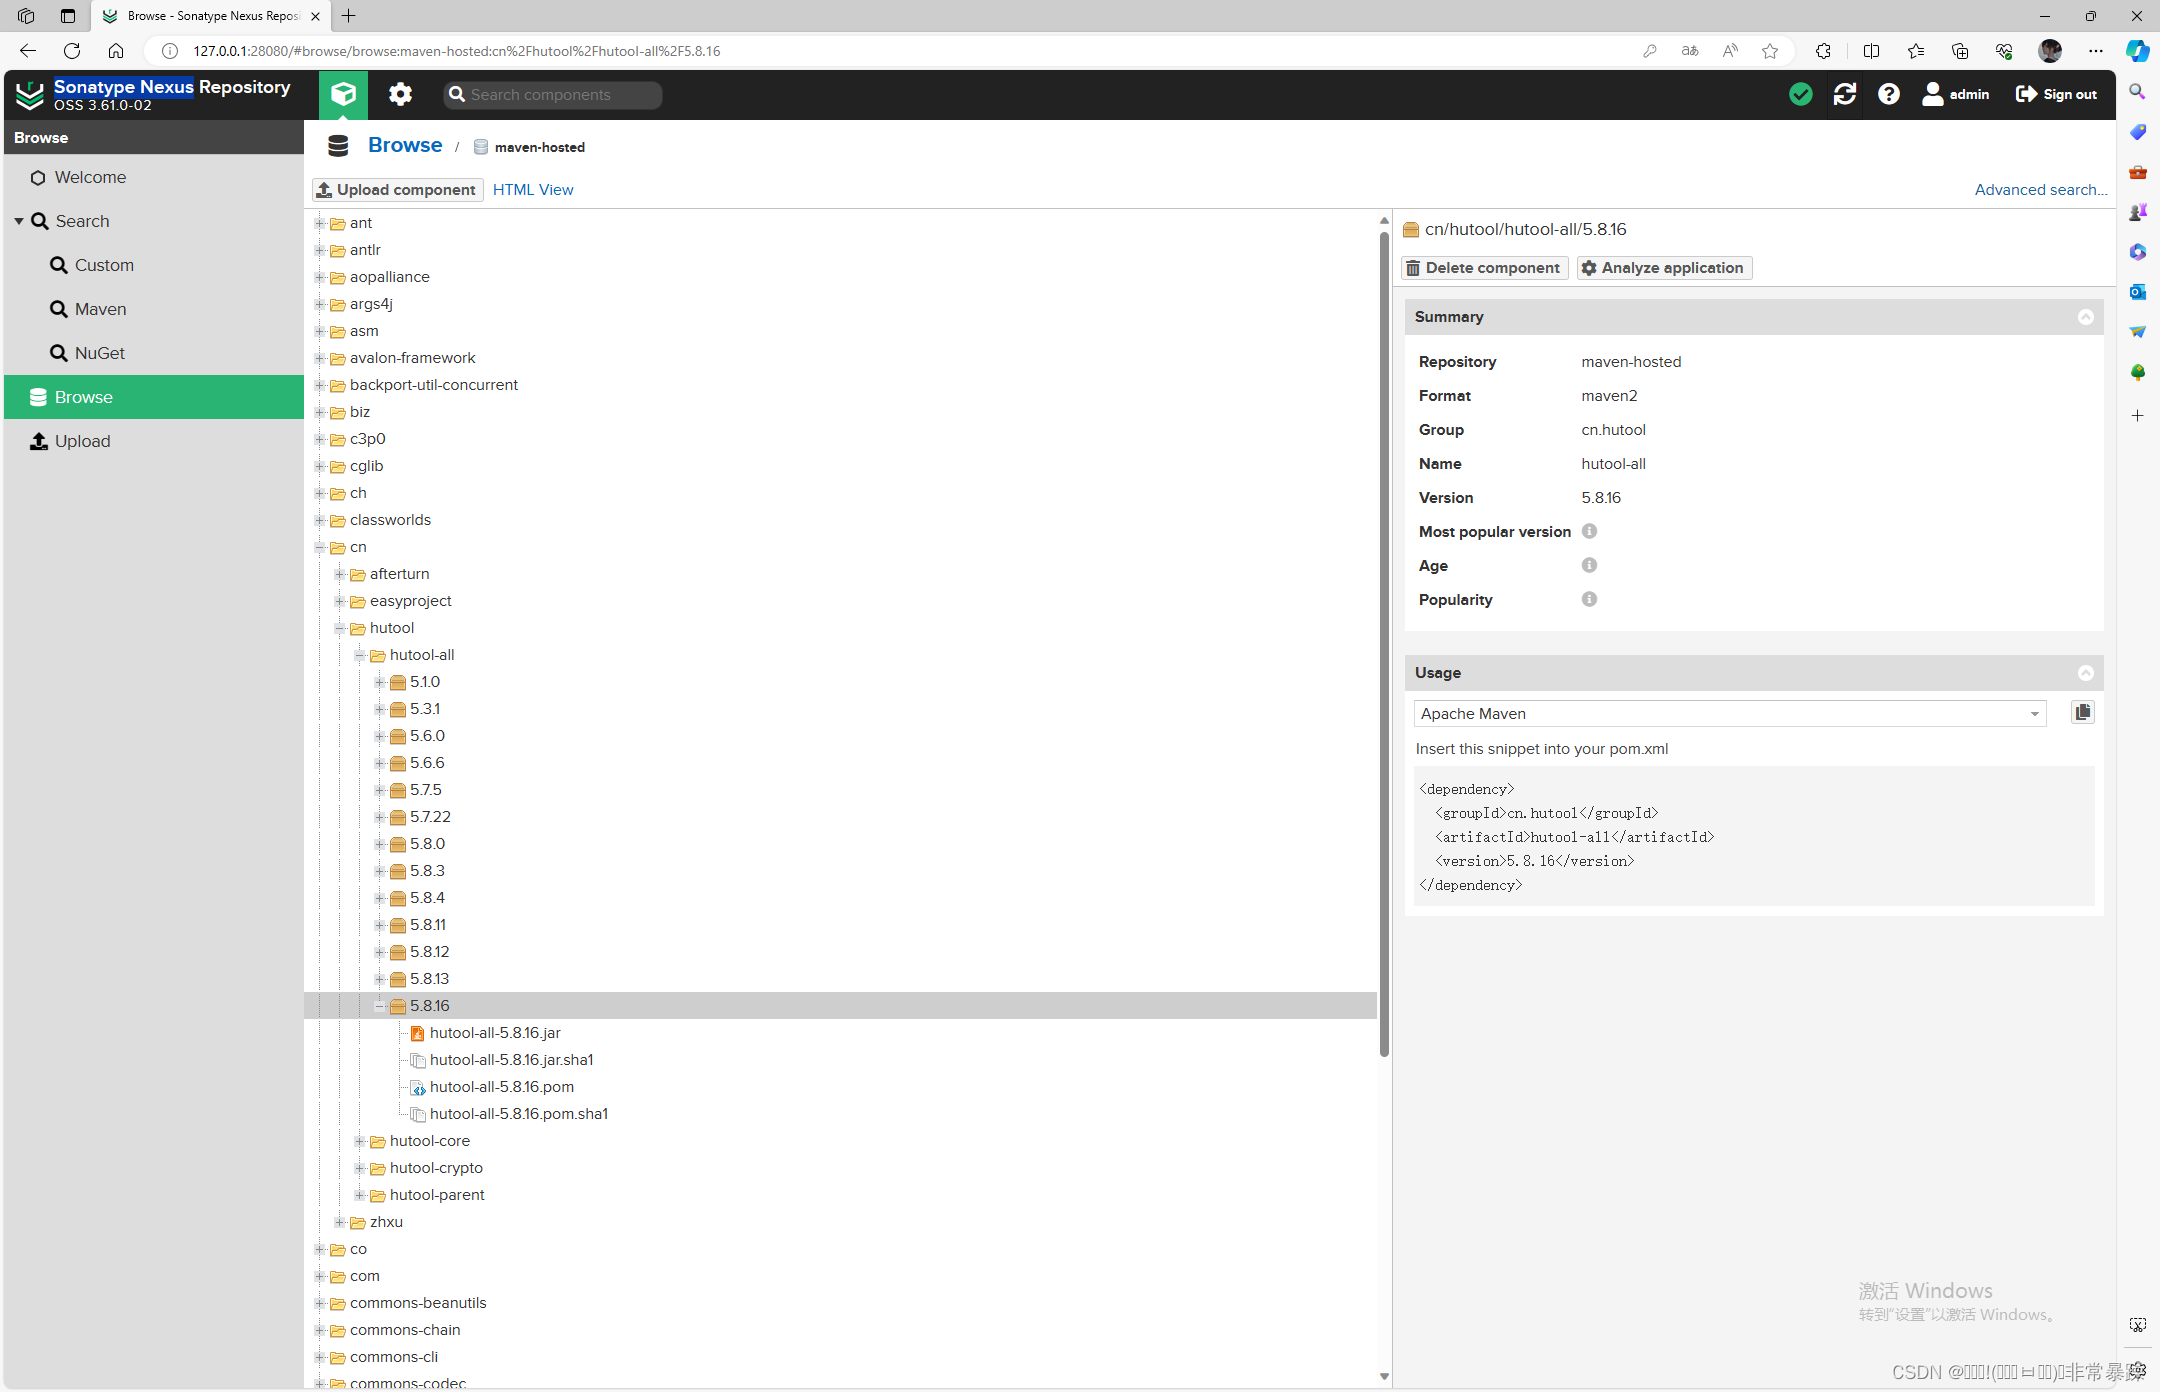Collapse the hutool-all folder node
Image resolution: width=2160 pixels, height=1392 pixels.
click(360, 655)
